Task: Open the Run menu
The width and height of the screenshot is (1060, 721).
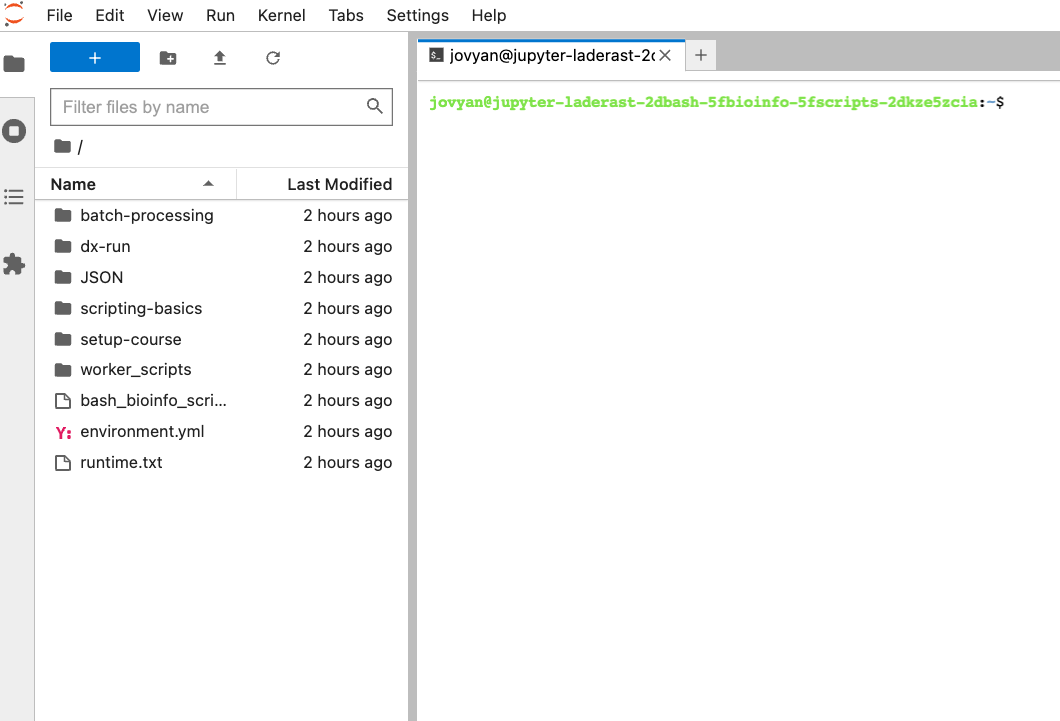Action: 220,16
